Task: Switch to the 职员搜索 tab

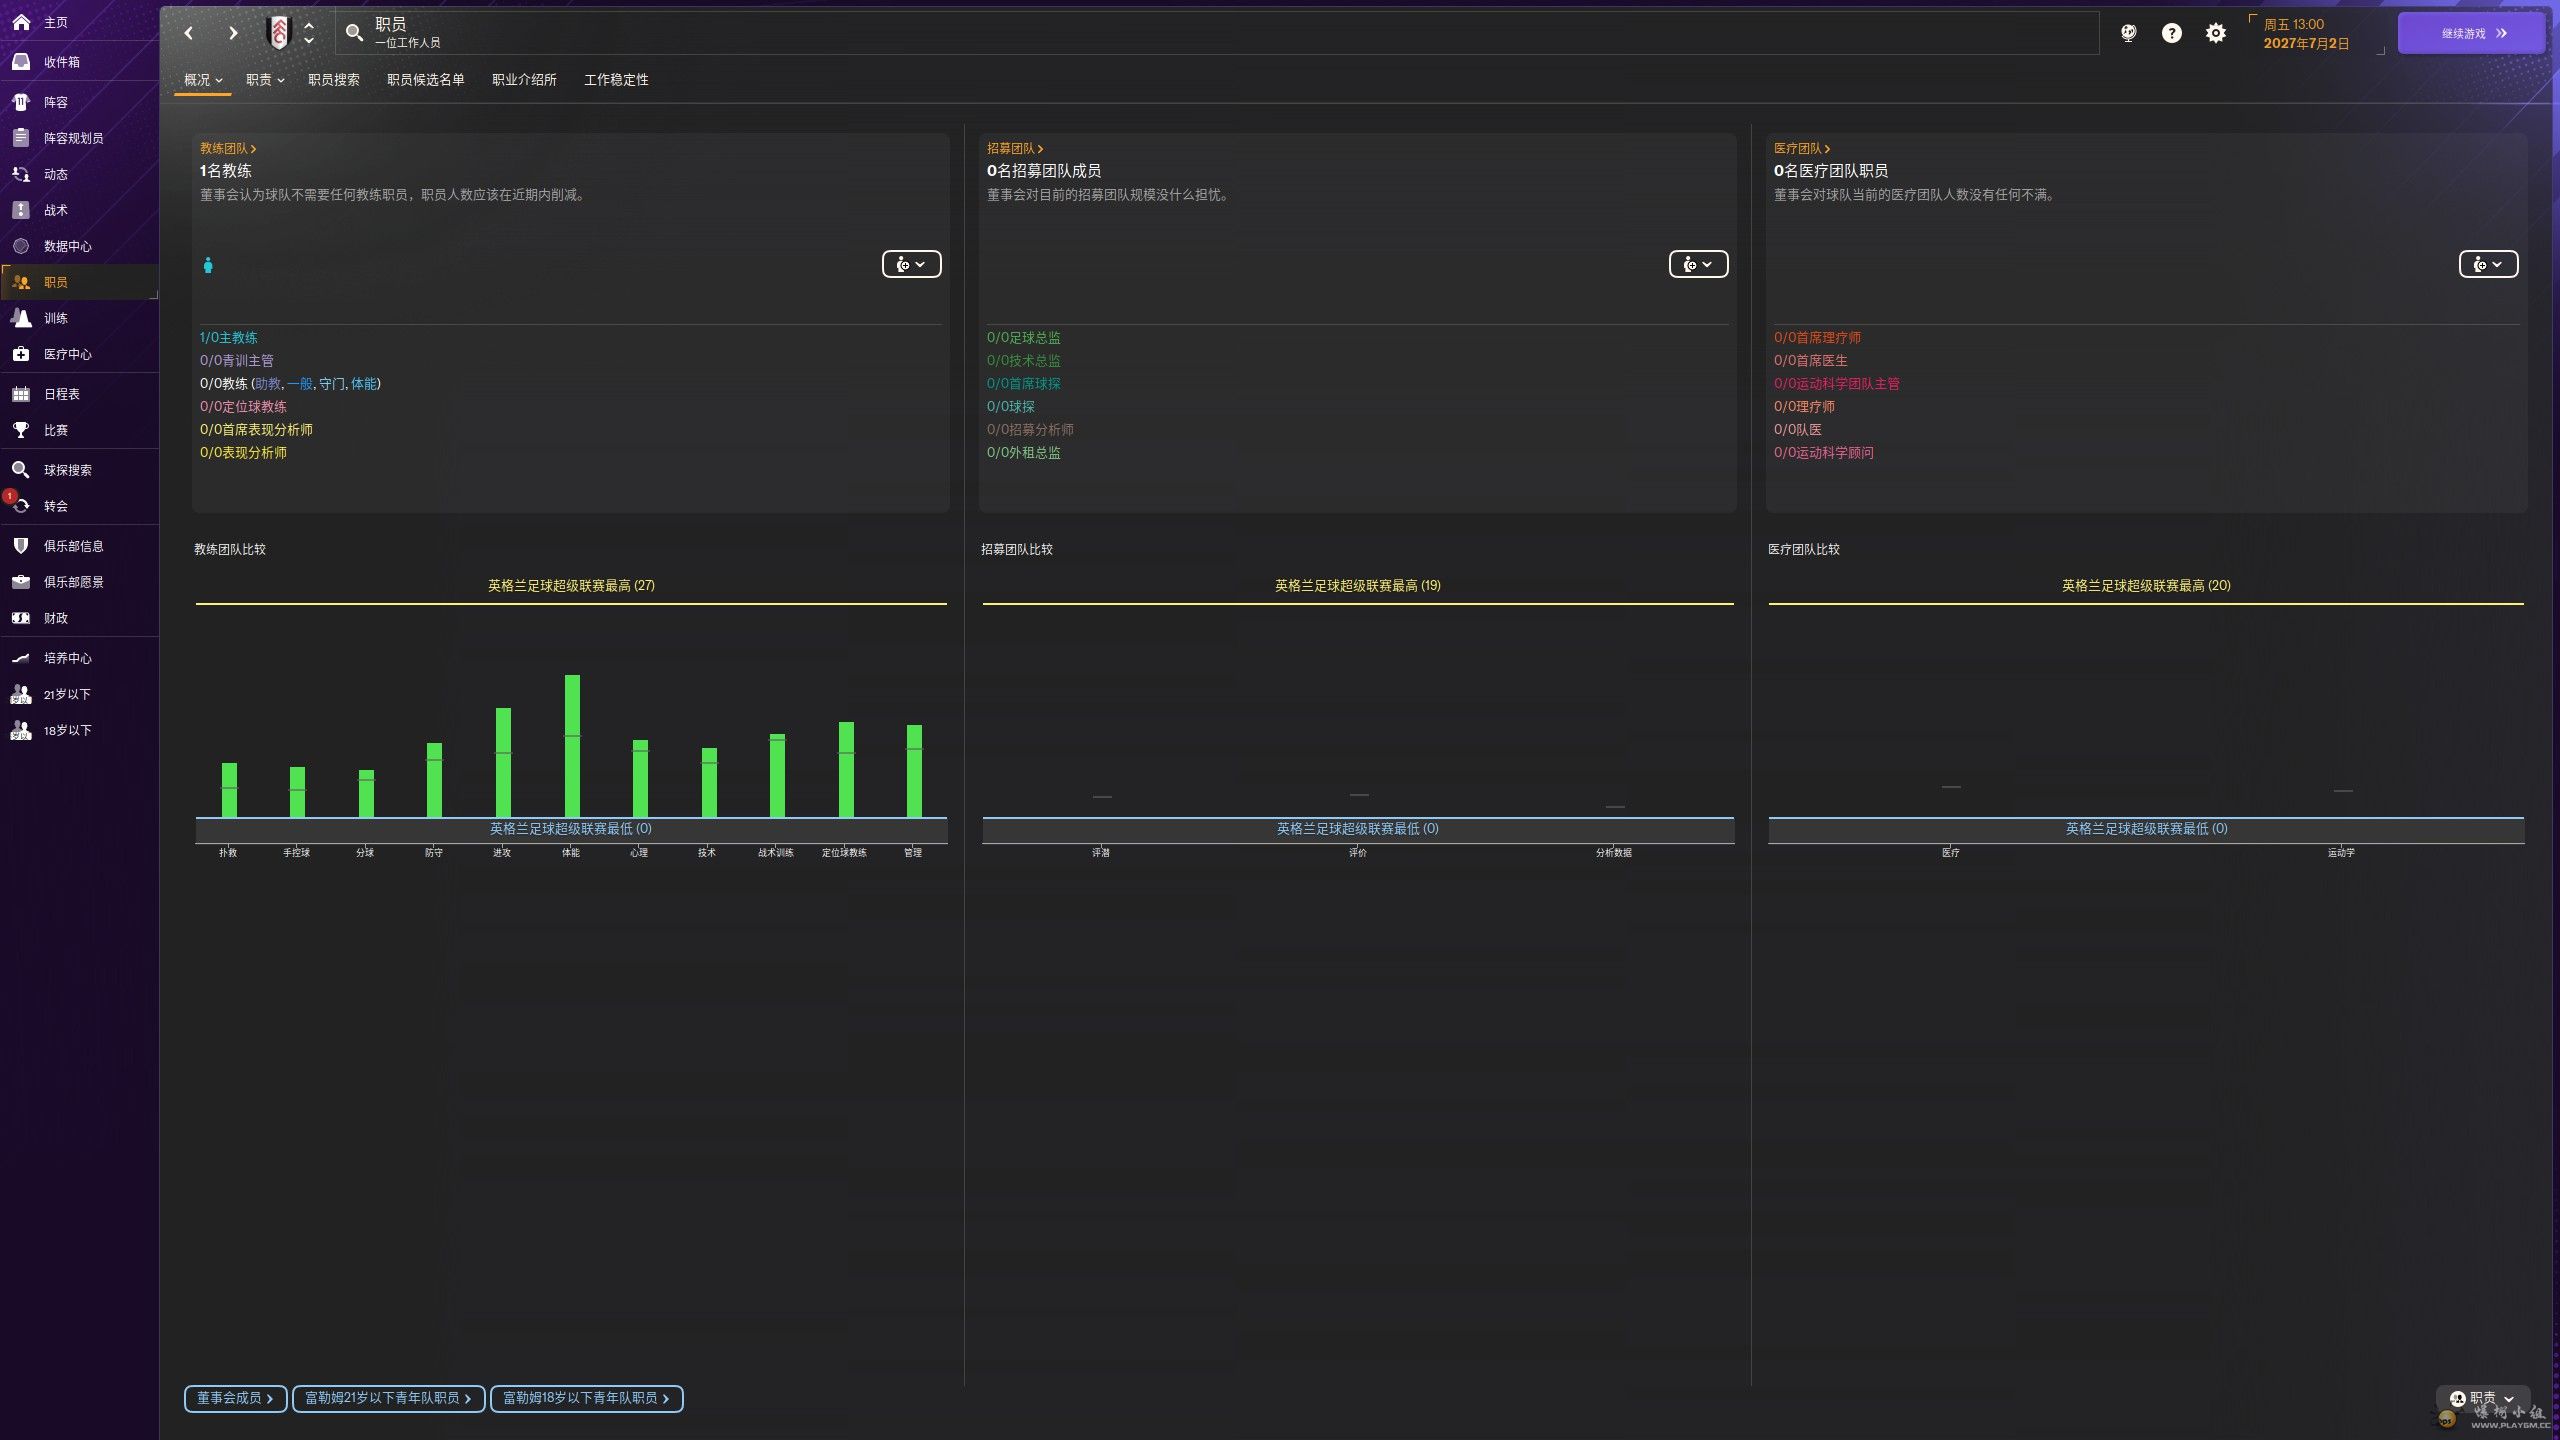Action: coord(334,80)
